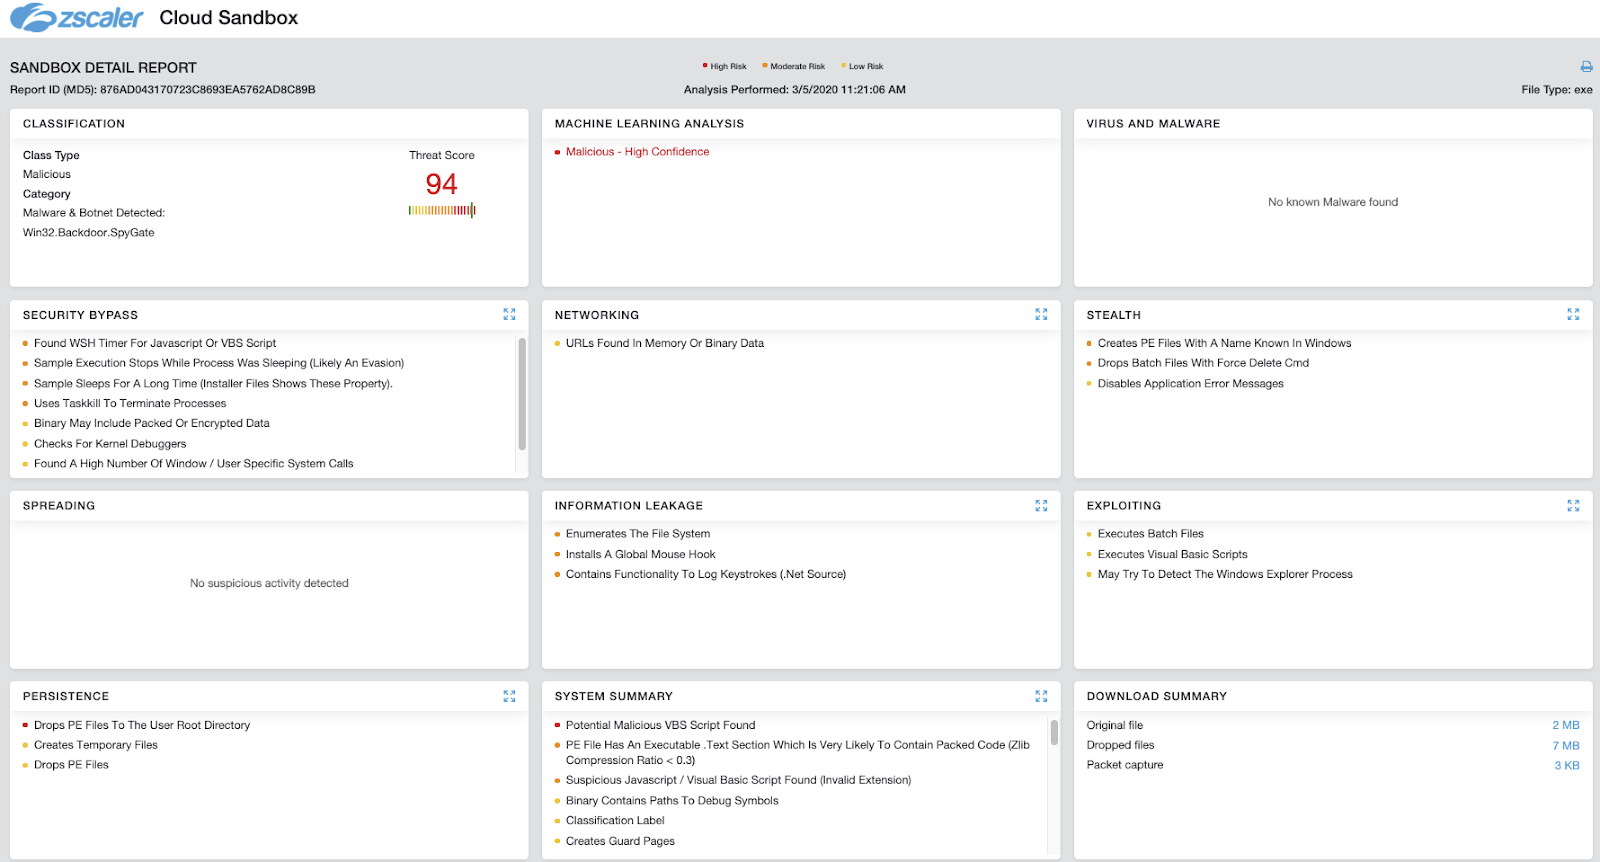Click the "Packet capture" label
The image size is (1600, 862).
coord(1125,765)
